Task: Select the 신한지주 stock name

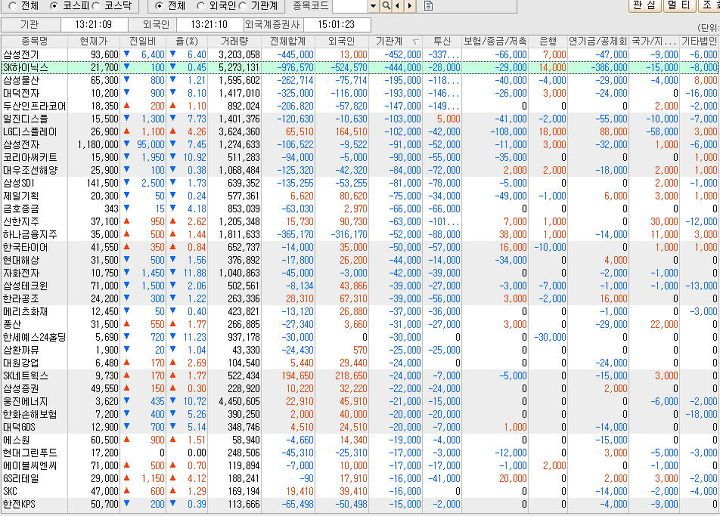Action: tap(21, 222)
